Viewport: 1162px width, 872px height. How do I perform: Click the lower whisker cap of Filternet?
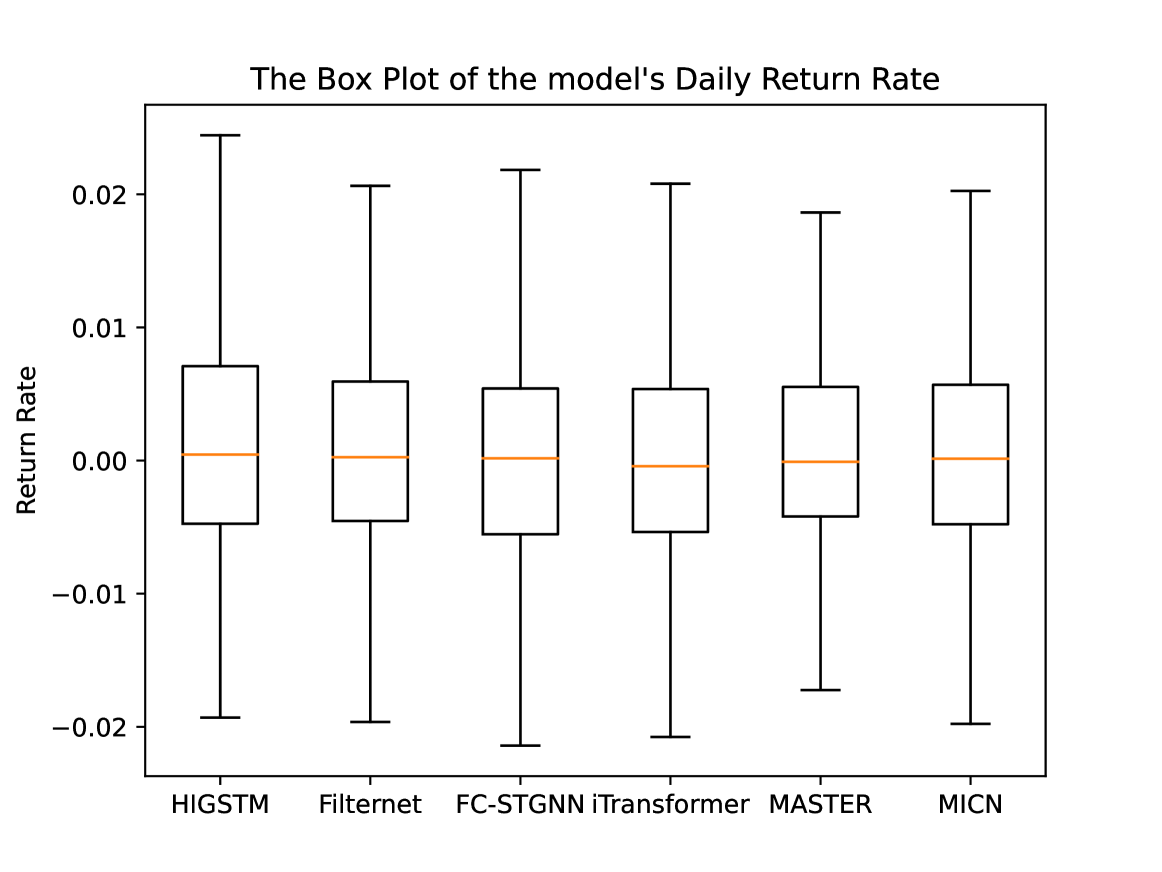coord(370,722)
